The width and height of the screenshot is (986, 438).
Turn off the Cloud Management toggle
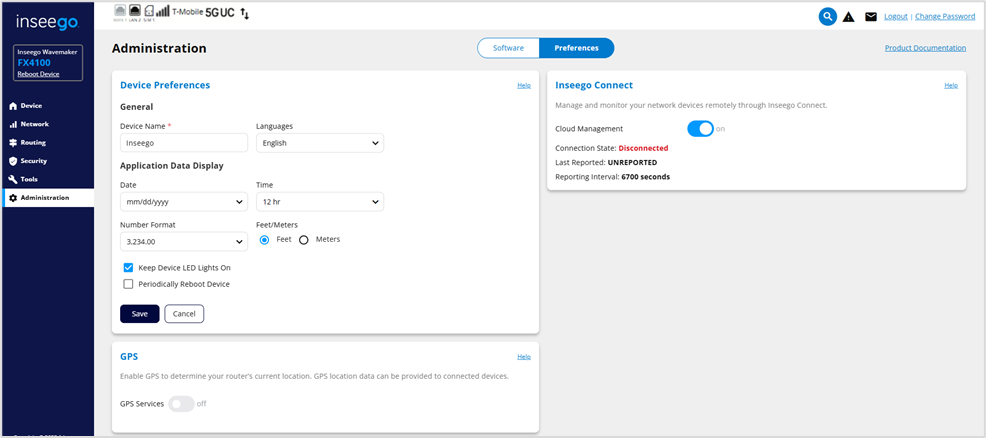point(700,128)
